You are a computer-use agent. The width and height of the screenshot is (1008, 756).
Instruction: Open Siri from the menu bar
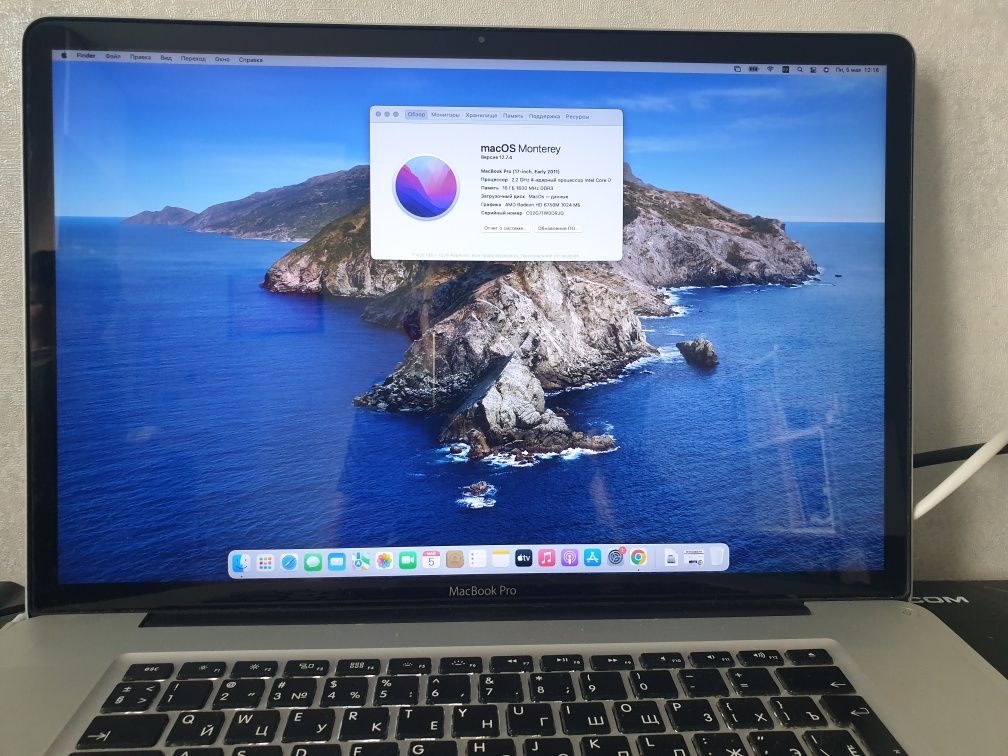(826, 69)
